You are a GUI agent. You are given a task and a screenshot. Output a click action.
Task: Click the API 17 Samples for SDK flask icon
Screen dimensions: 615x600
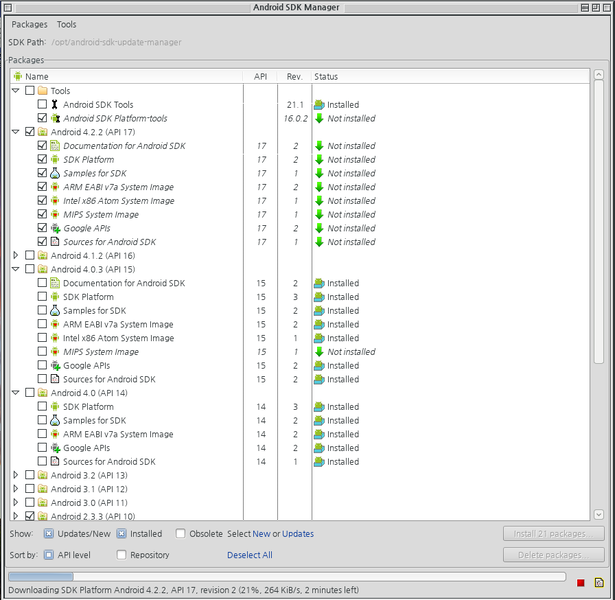[55, 173]
